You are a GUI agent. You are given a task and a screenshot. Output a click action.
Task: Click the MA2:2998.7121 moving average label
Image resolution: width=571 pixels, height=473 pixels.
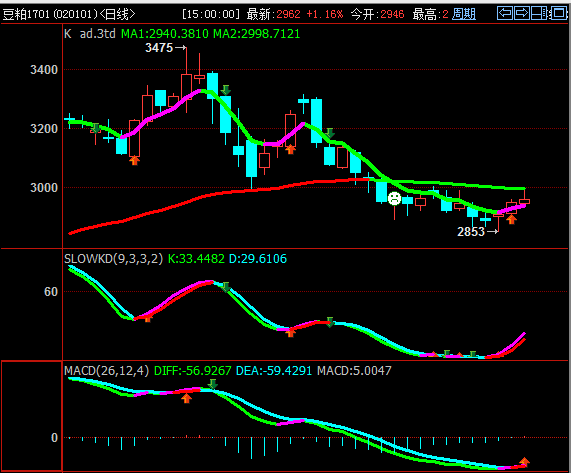click(257, 34)
